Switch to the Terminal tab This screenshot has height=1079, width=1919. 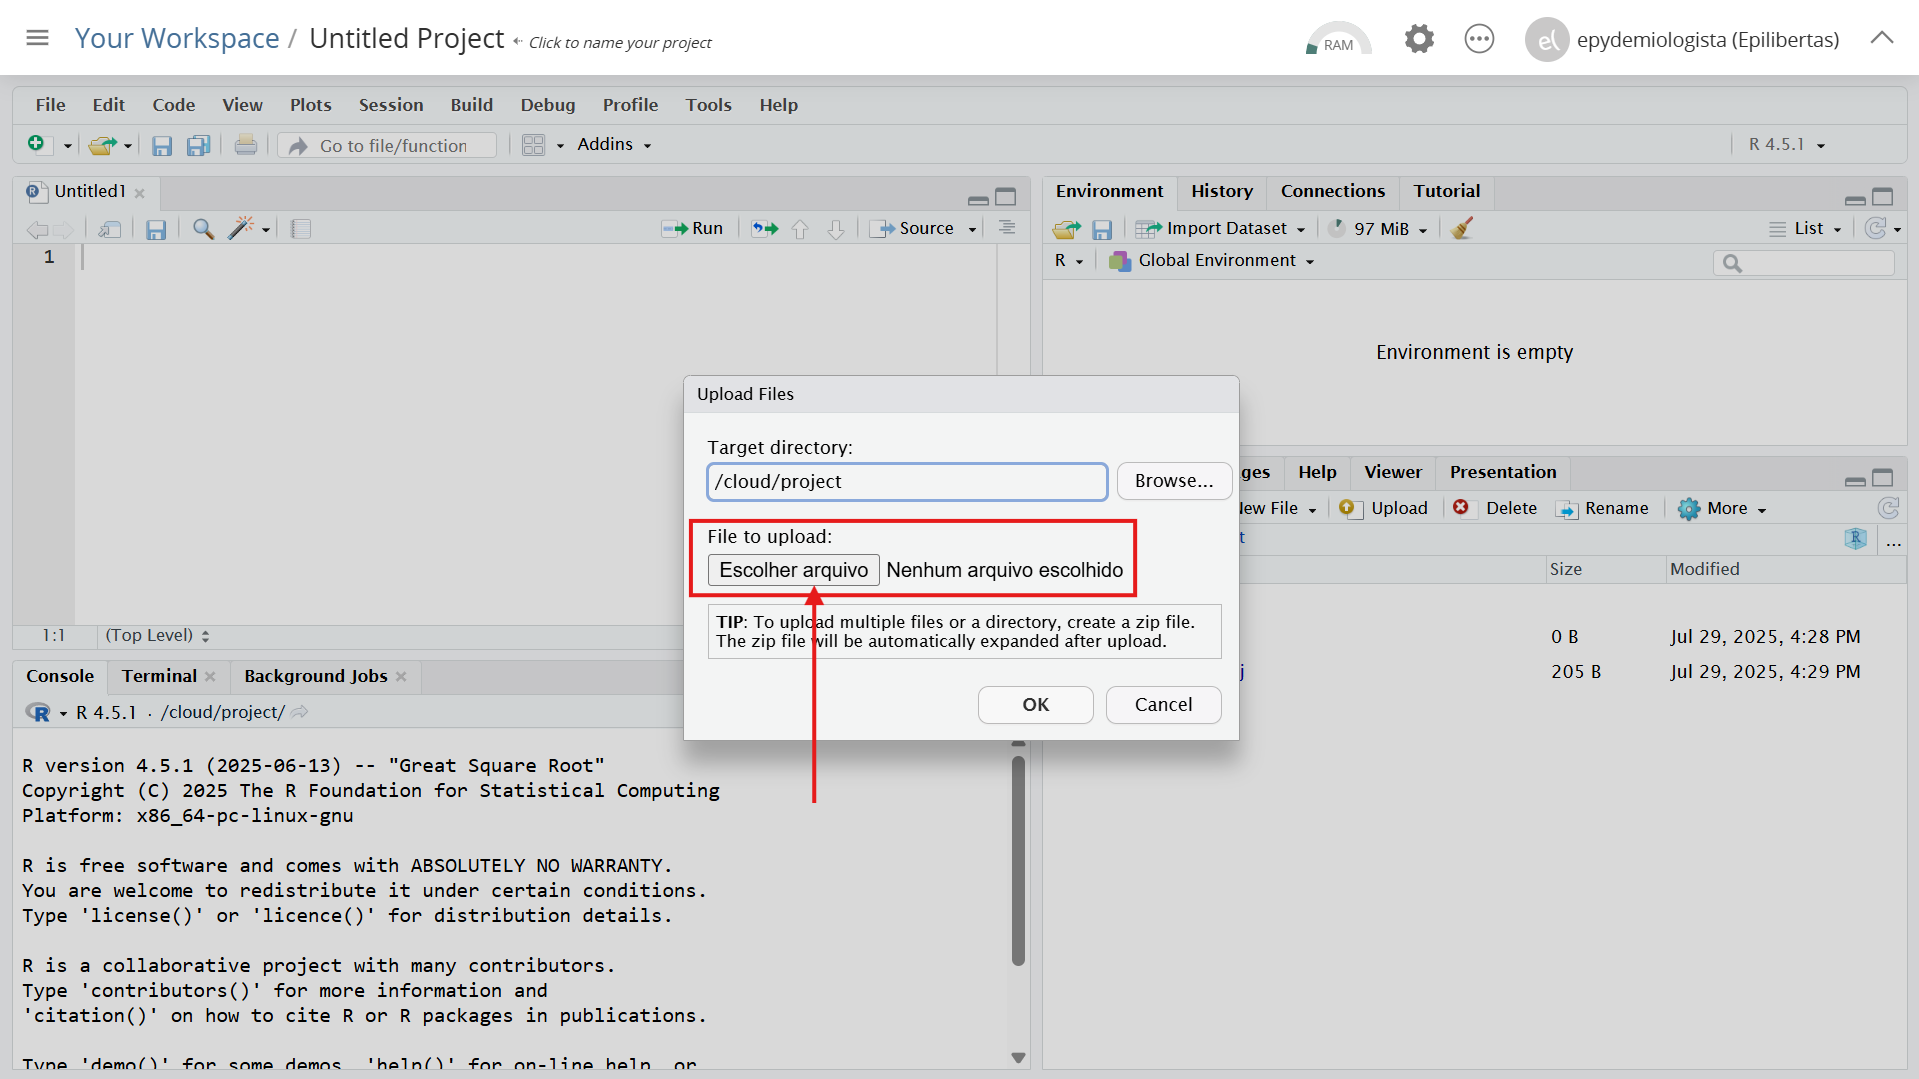click(x=159, y=676)
